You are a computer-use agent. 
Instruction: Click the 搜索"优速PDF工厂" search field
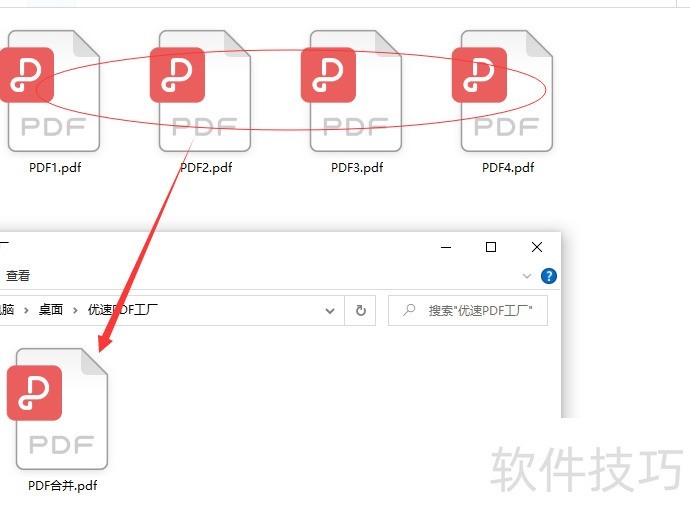tap(468, 311)
